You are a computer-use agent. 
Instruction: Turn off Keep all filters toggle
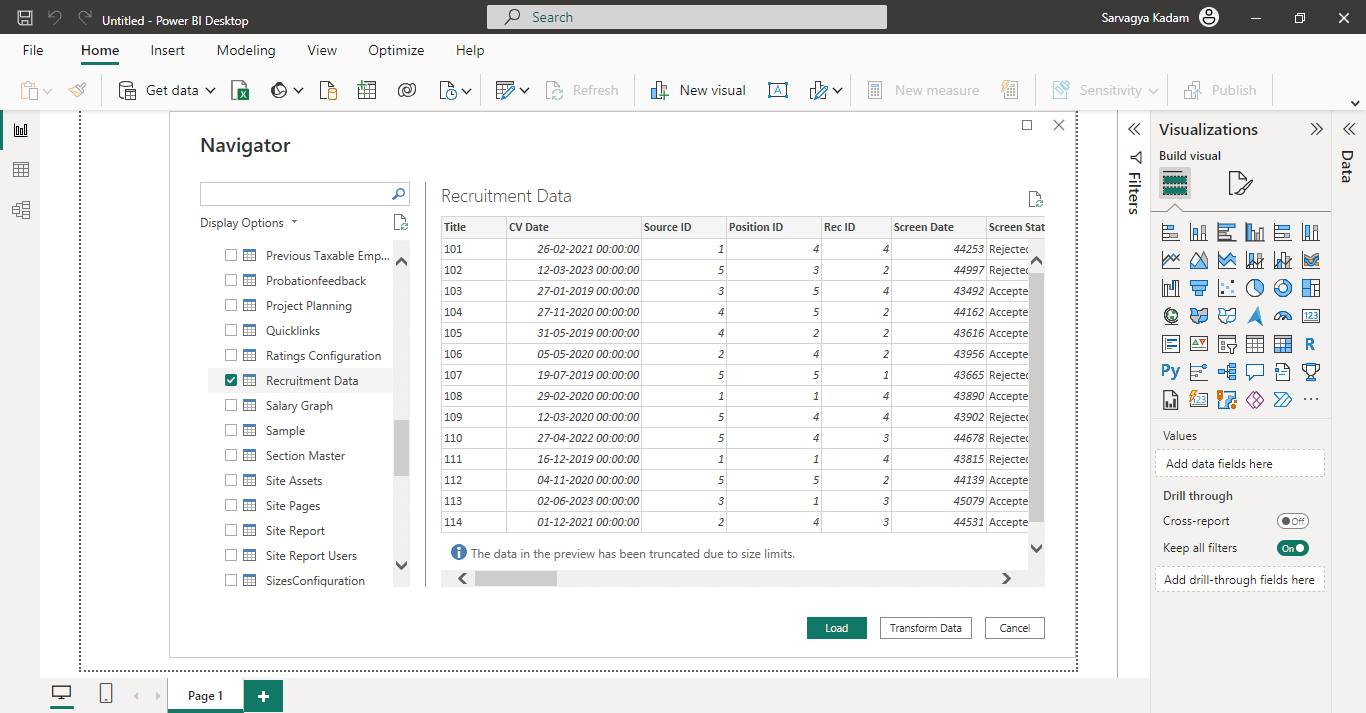pos(1292,548)
